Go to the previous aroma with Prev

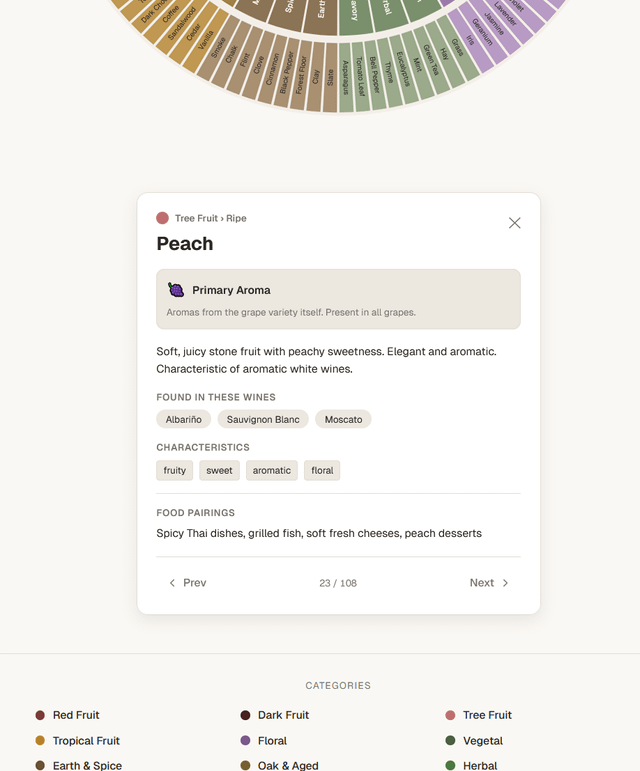click(x=187, y=583)
